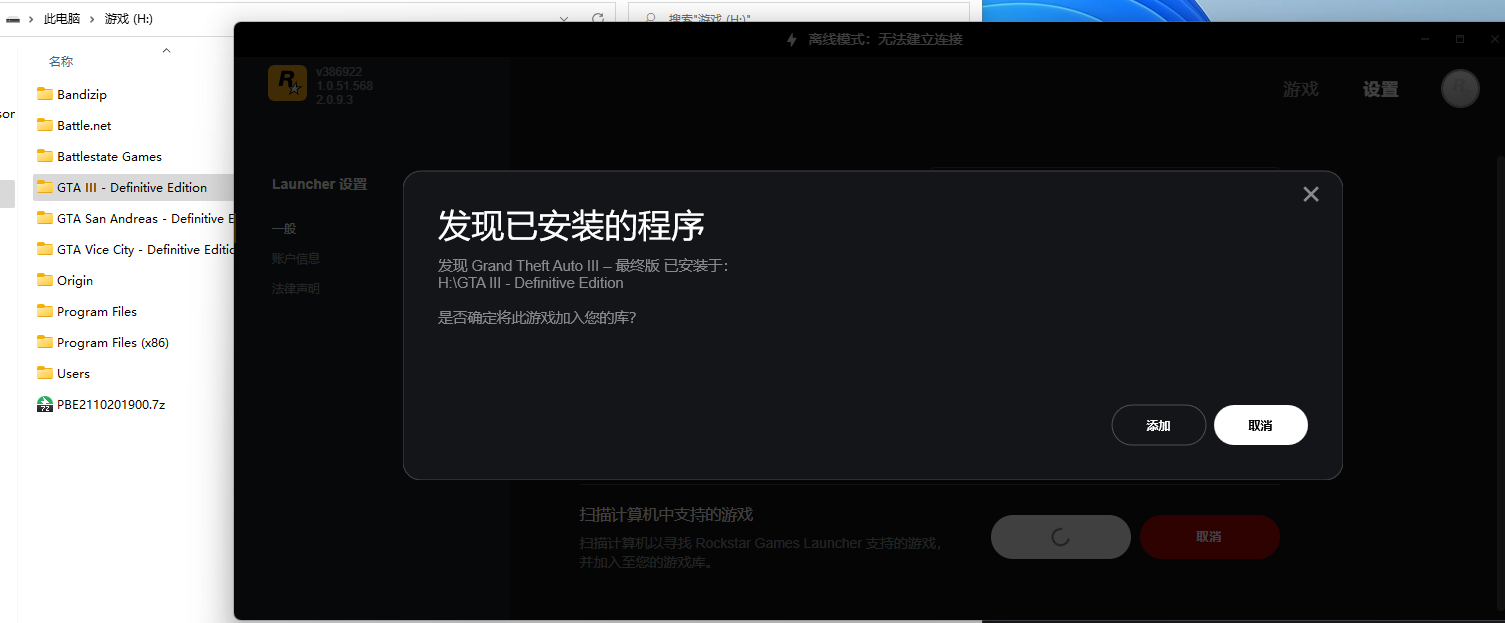Select 一般 in Launcher settings sidebar
1505x623 pixels.
pos(284,228)
